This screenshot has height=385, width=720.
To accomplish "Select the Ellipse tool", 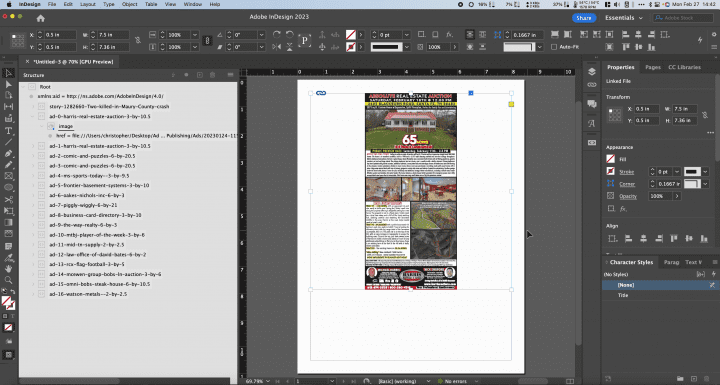I will (x=8, y=187).
